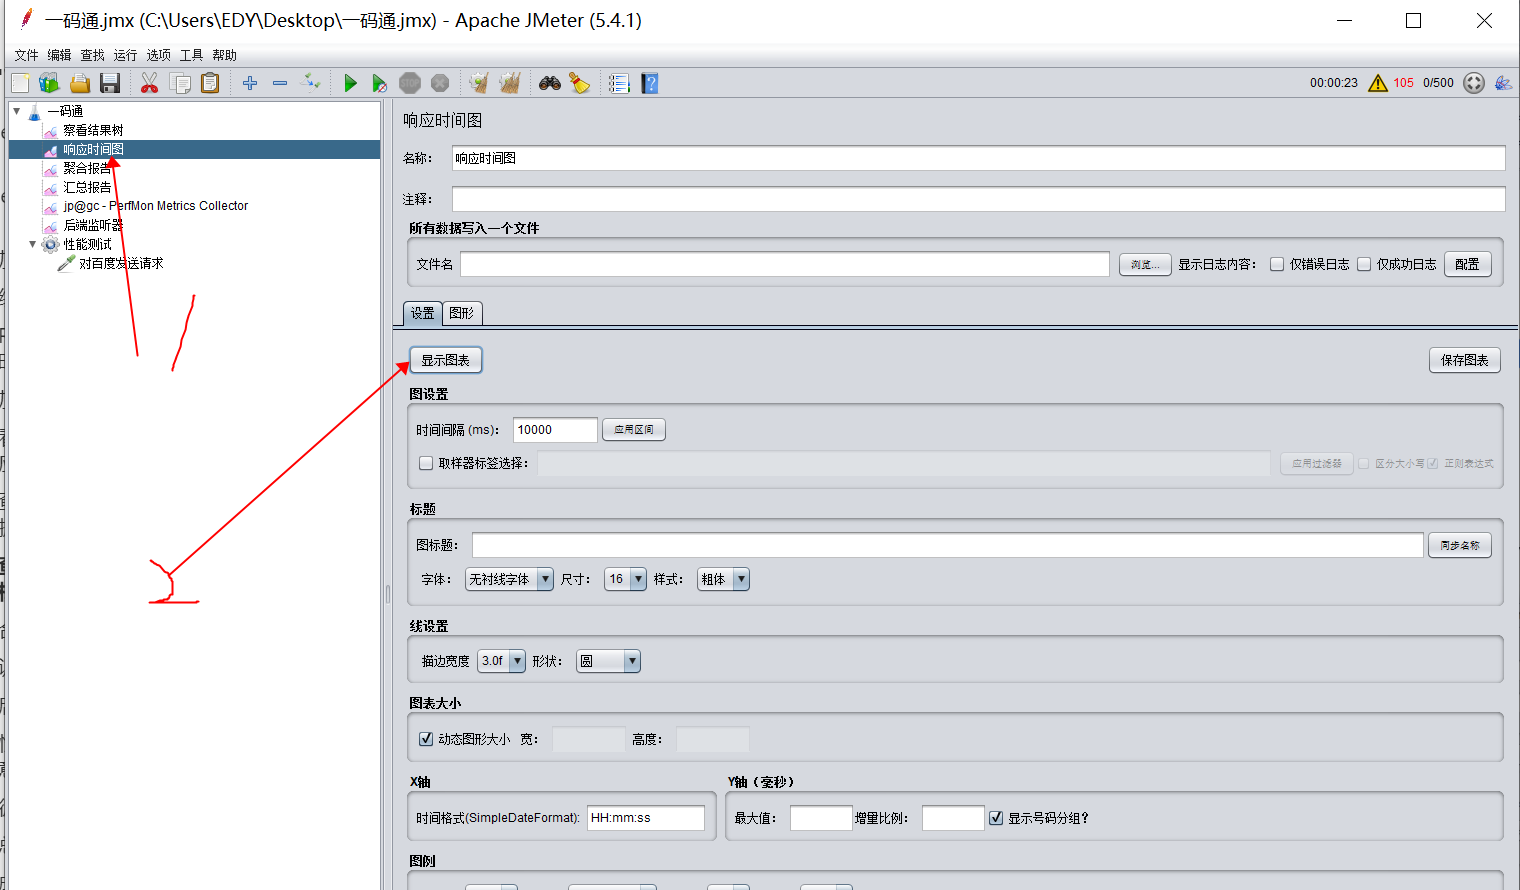Click the Open file folder icon
Screen dimensions: 1520x890
pyautogui.click(x=80, y=83)
